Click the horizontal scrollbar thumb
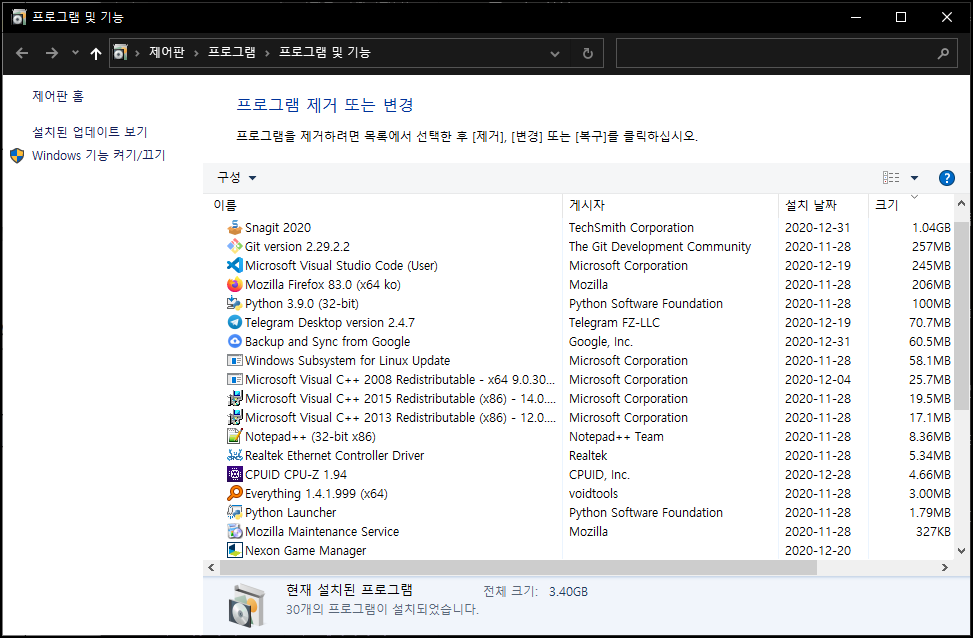The width and height of the screenshot is (973, 638). (518, 567)
